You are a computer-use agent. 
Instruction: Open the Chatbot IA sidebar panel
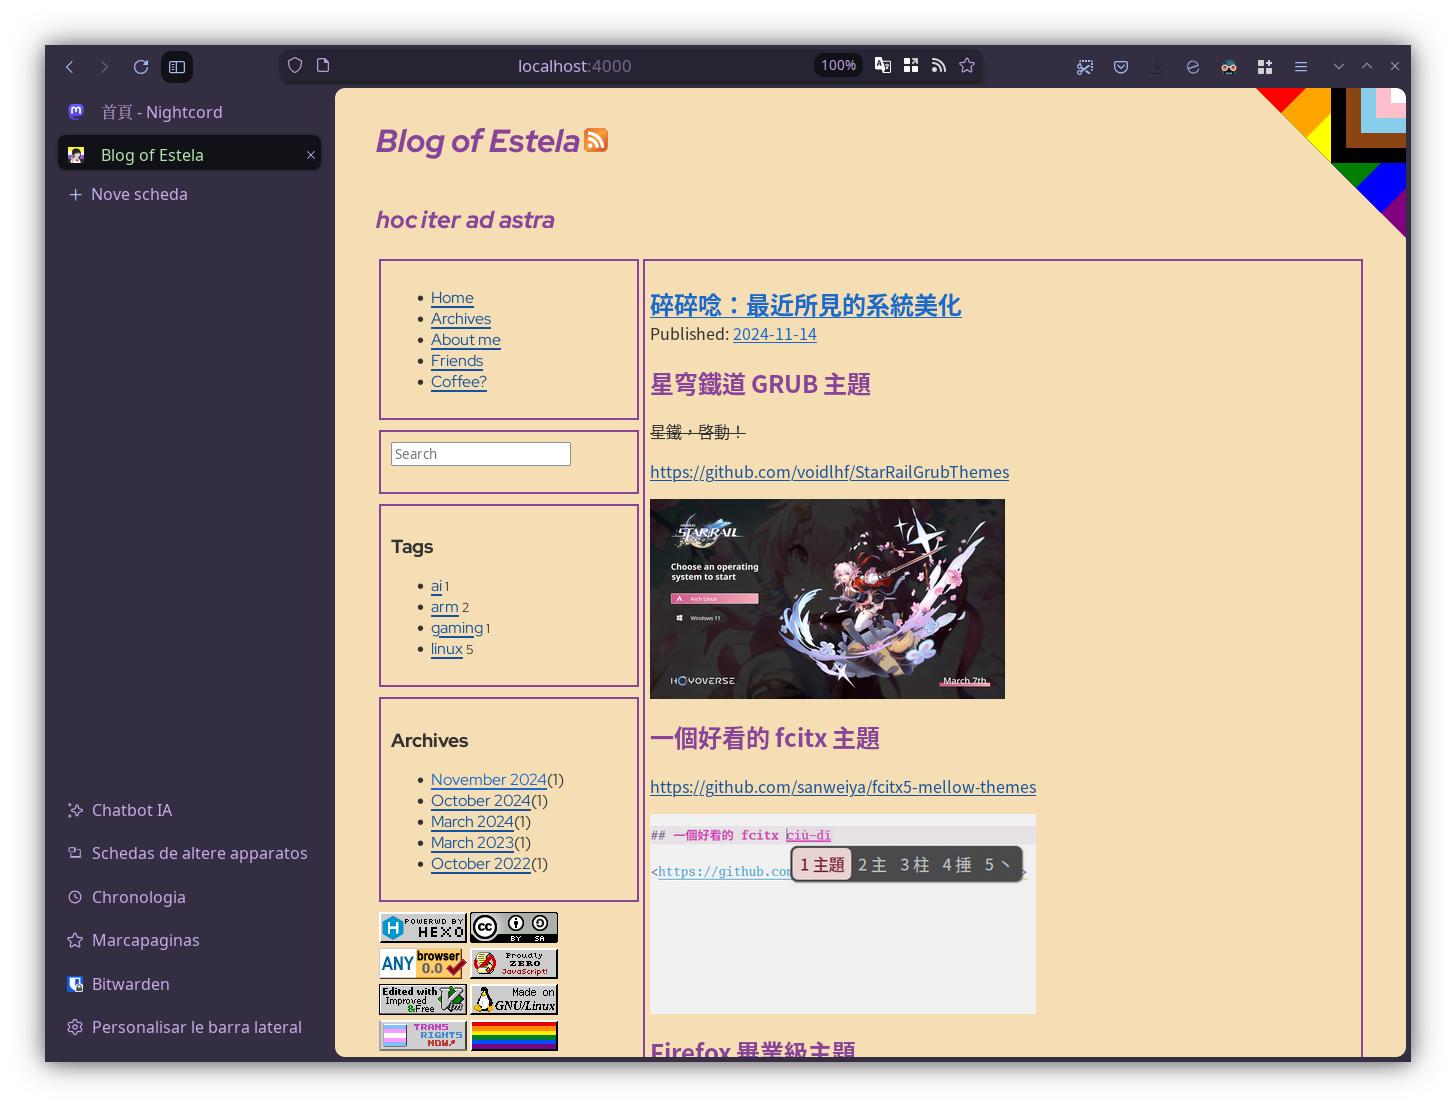coord(131,810)
